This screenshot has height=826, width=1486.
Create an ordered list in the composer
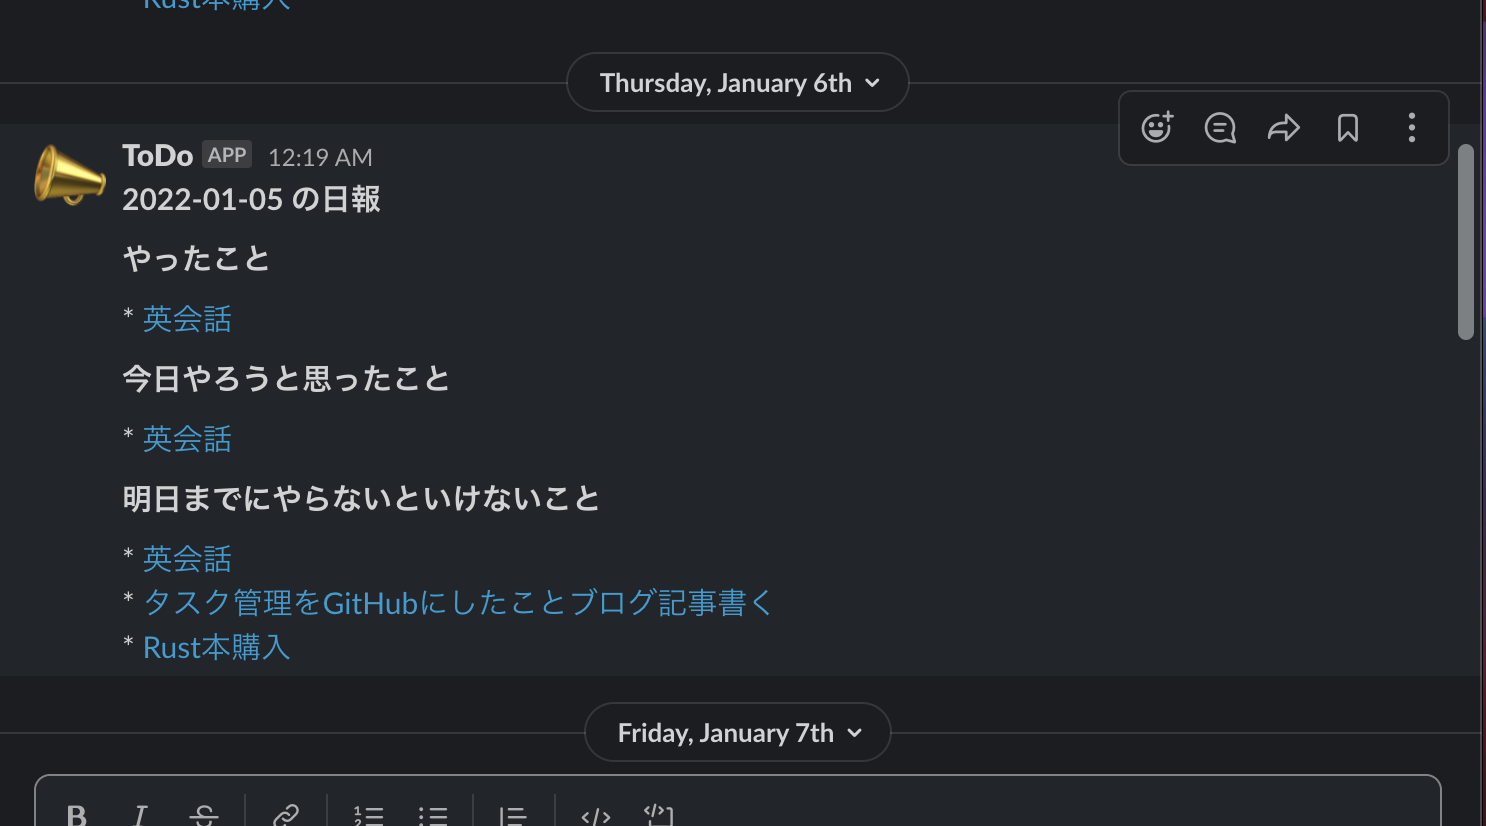(x=368, y=814)
